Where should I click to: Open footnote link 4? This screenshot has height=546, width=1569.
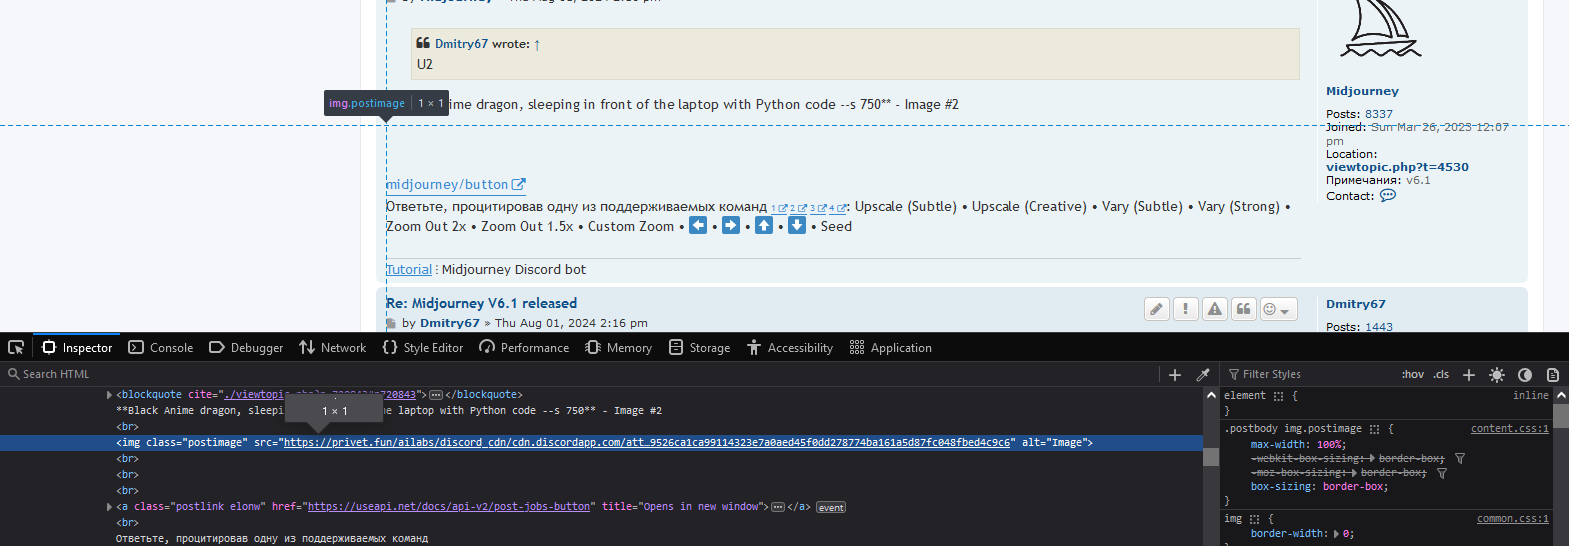[x=838, y=209]
